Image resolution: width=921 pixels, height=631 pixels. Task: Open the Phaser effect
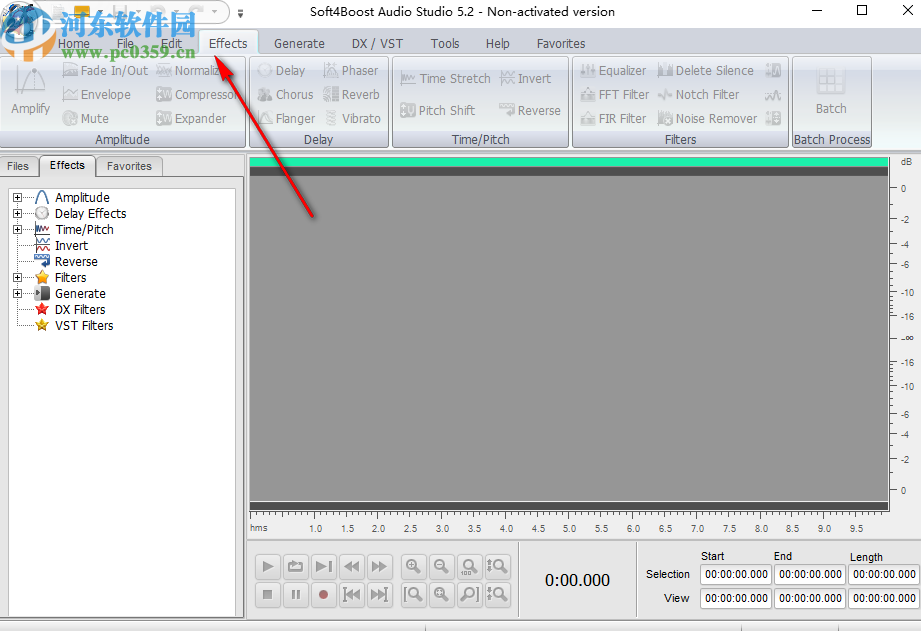pyautogui.click(x=351, y=71)
